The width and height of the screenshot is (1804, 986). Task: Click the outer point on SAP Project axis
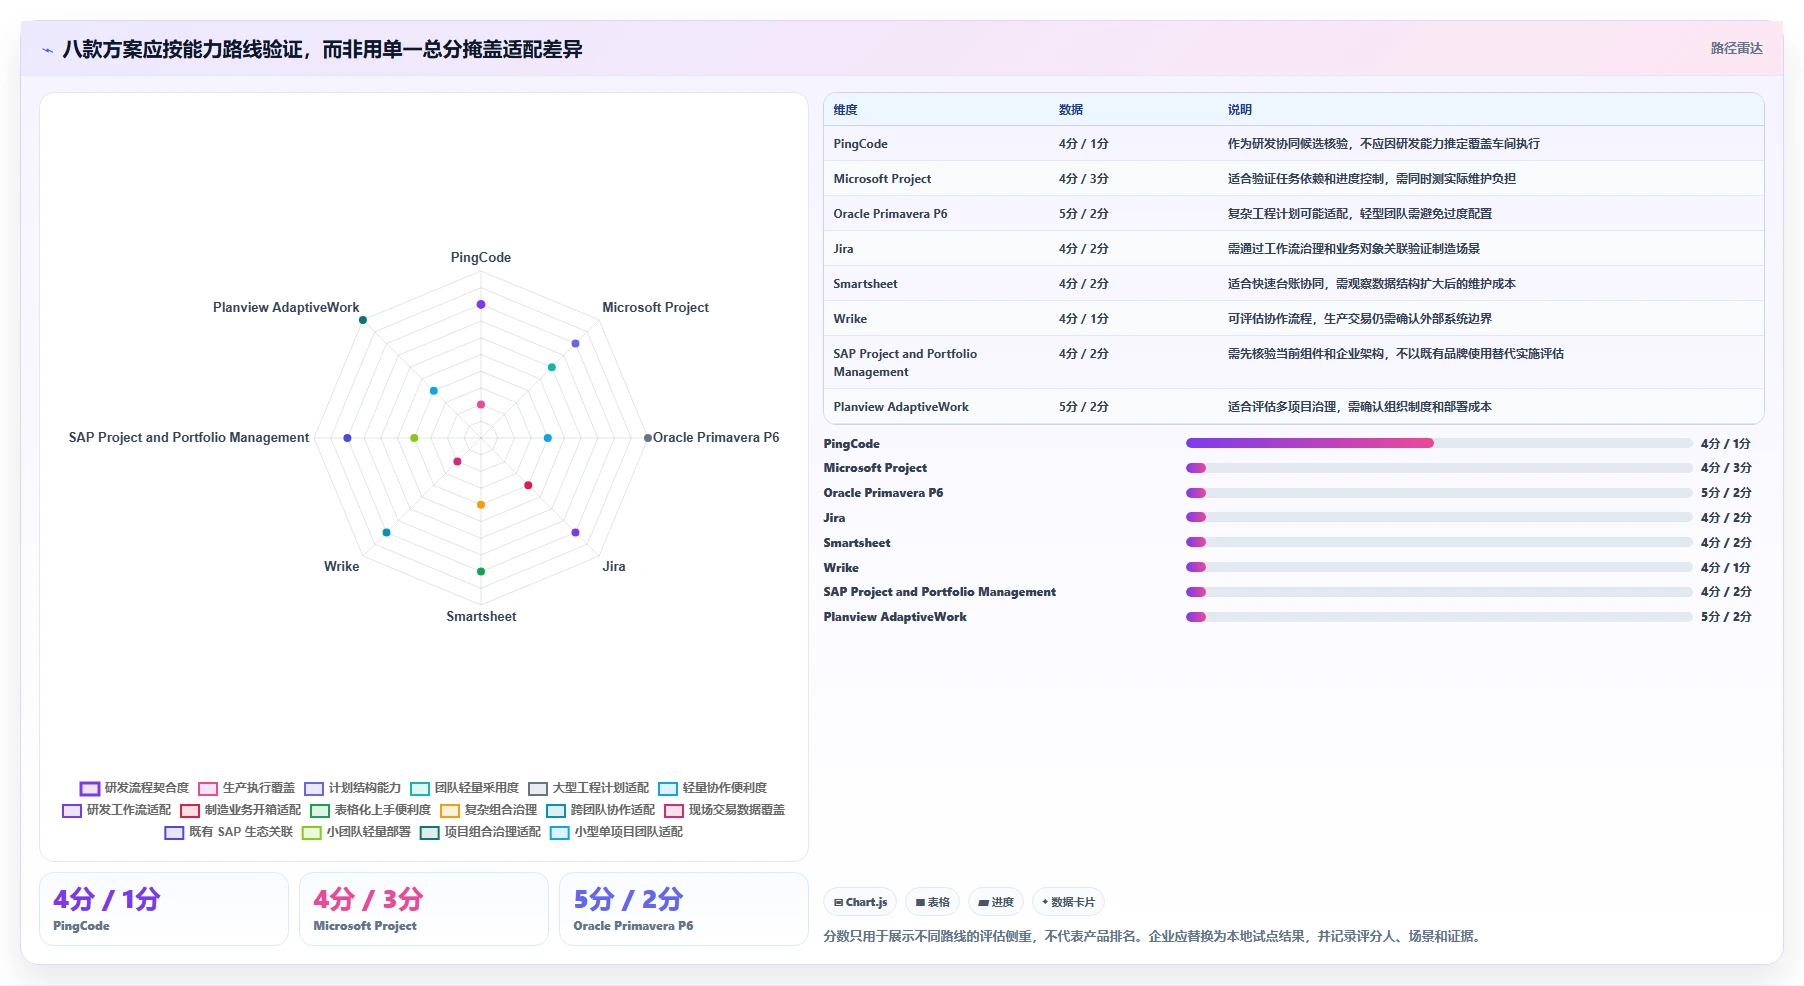[347, 438]
